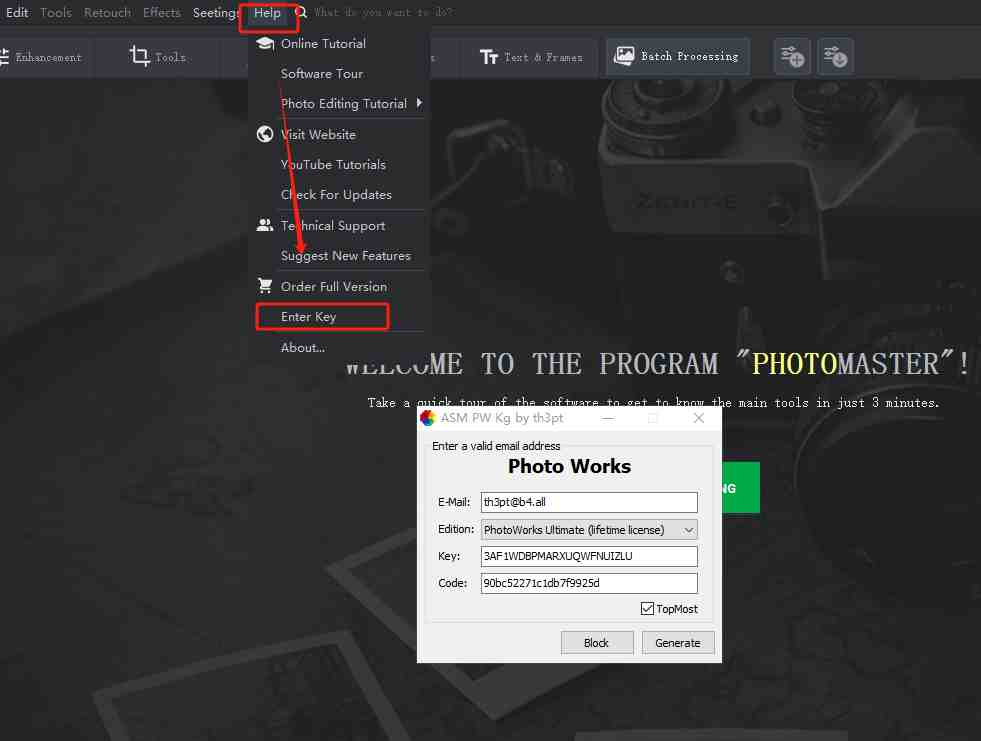Click the shopping cart icon for Order Full Version
Viewport: 981px width, 741px height.
(264, 286)
